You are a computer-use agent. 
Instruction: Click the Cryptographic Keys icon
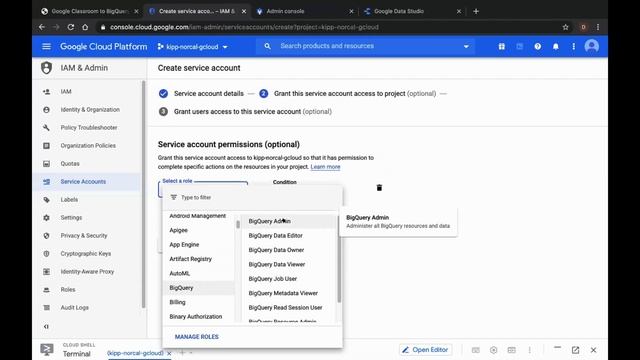pyautogui.click(x=47, y=253)
